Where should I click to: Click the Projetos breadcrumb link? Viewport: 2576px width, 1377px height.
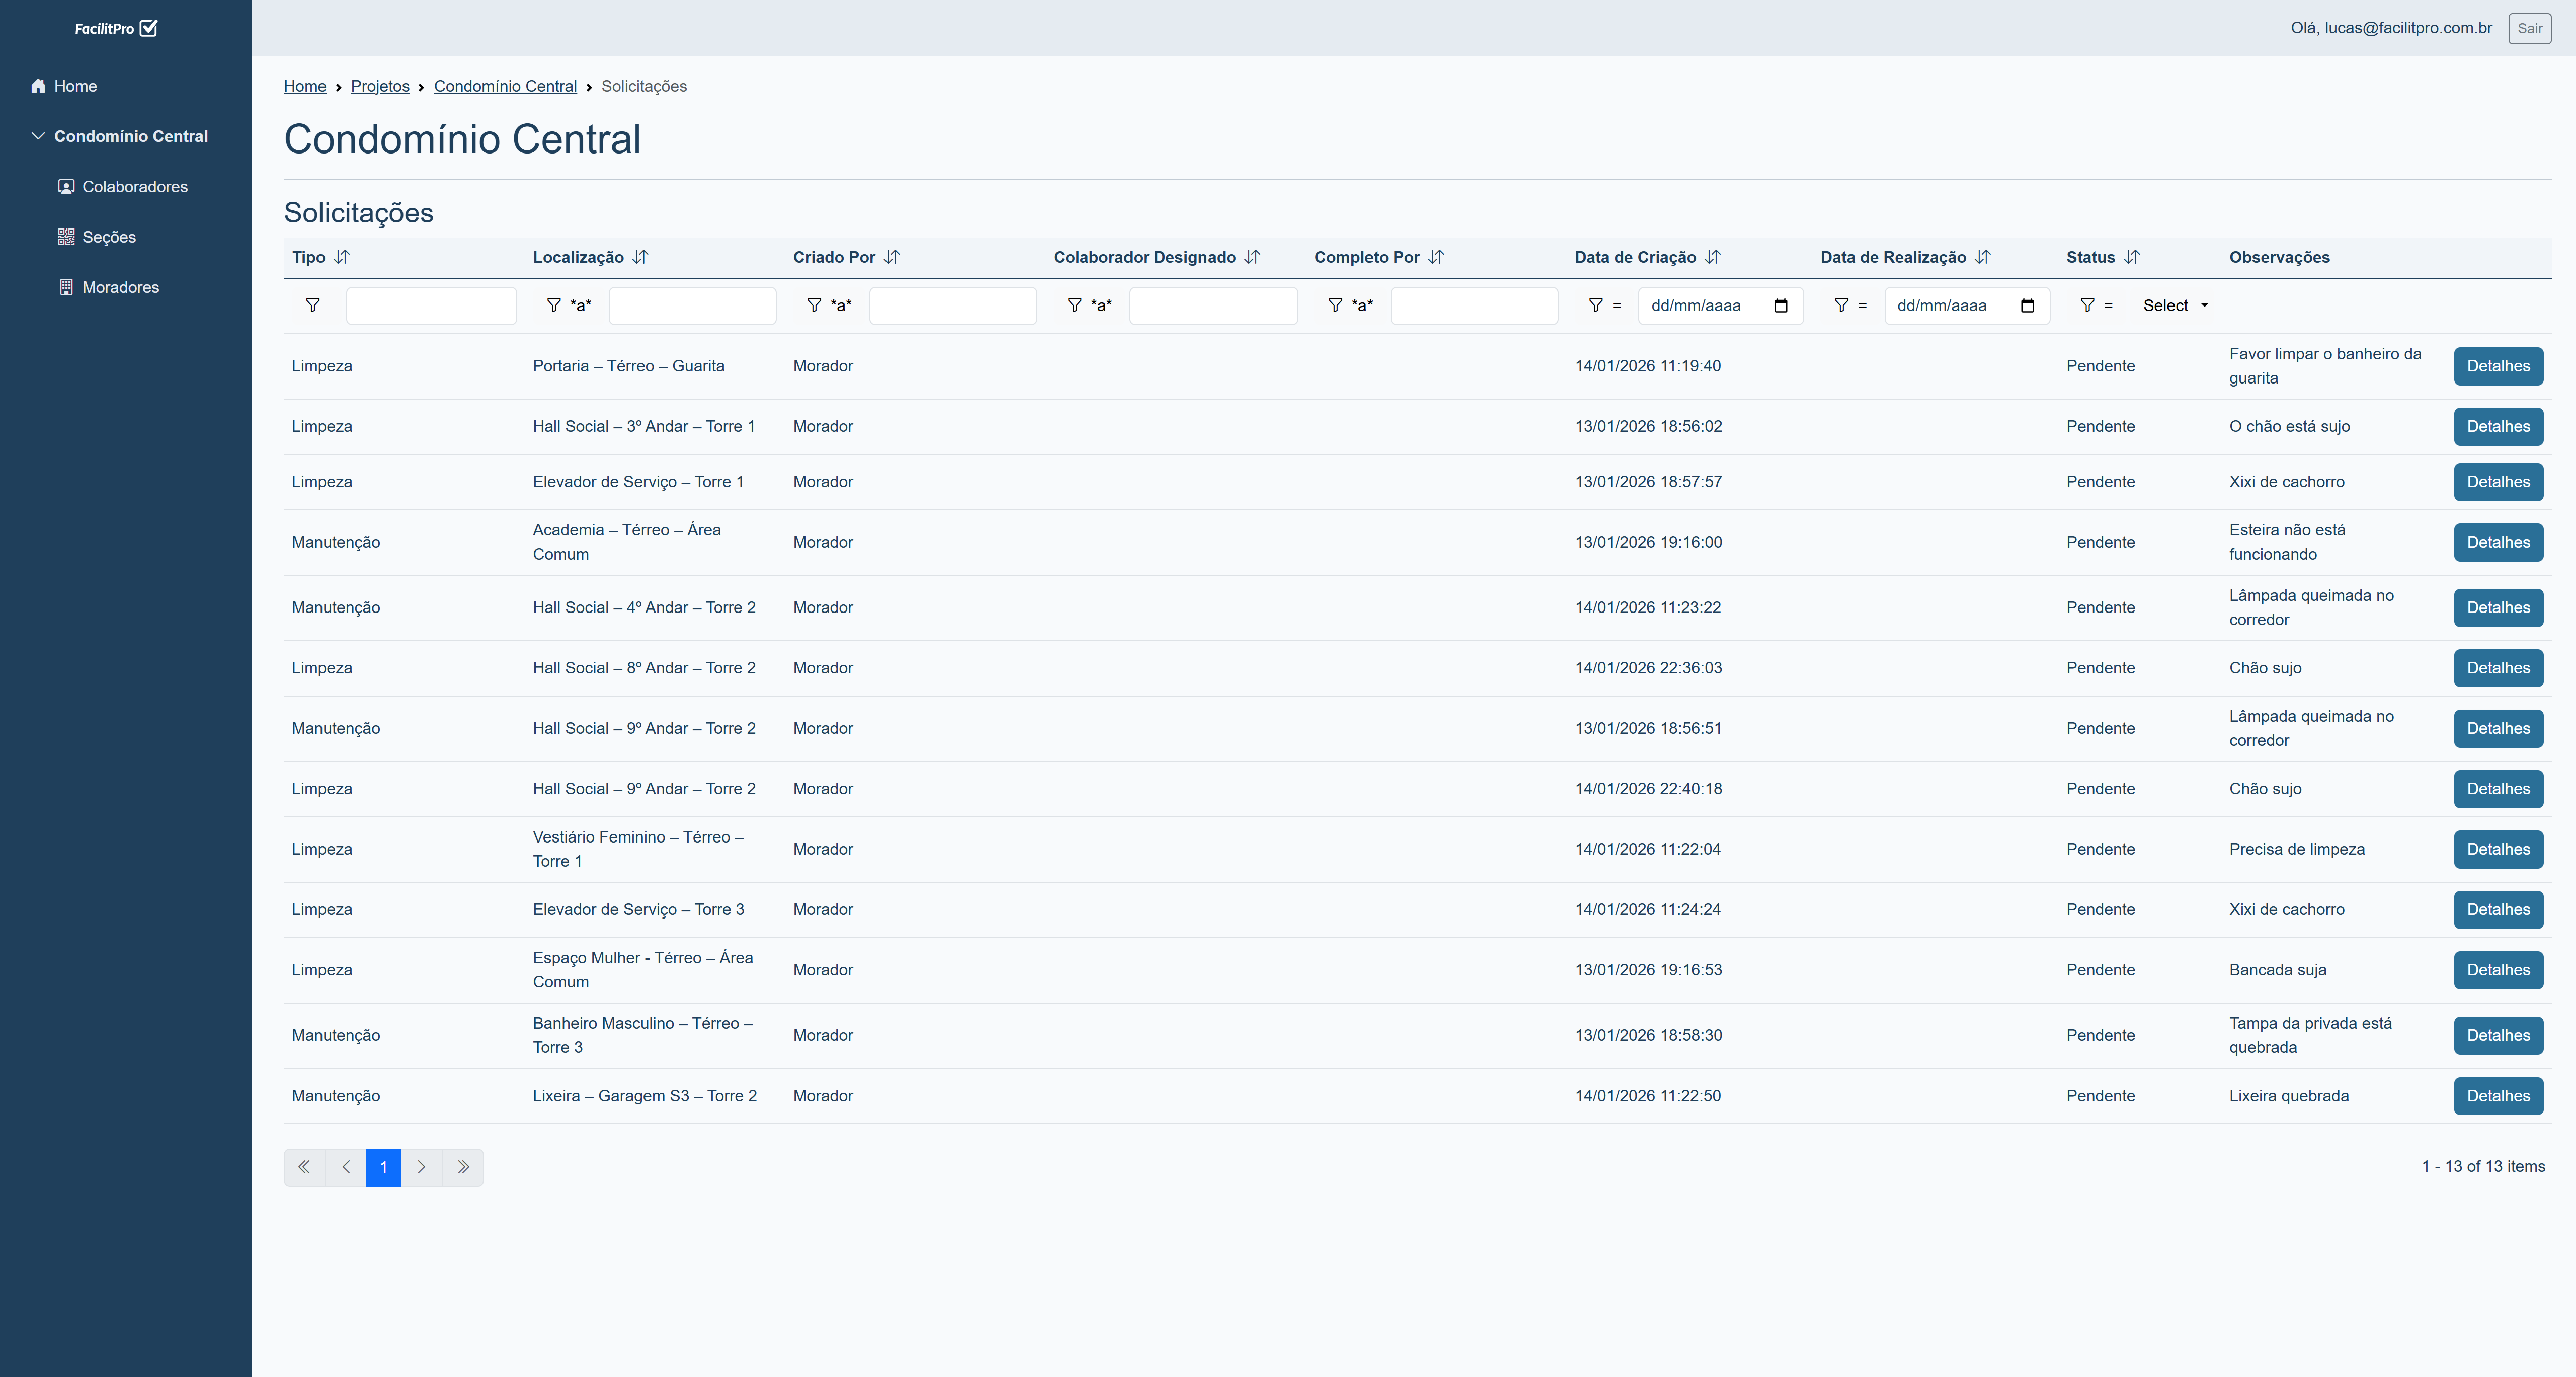[x=380, y=86]
